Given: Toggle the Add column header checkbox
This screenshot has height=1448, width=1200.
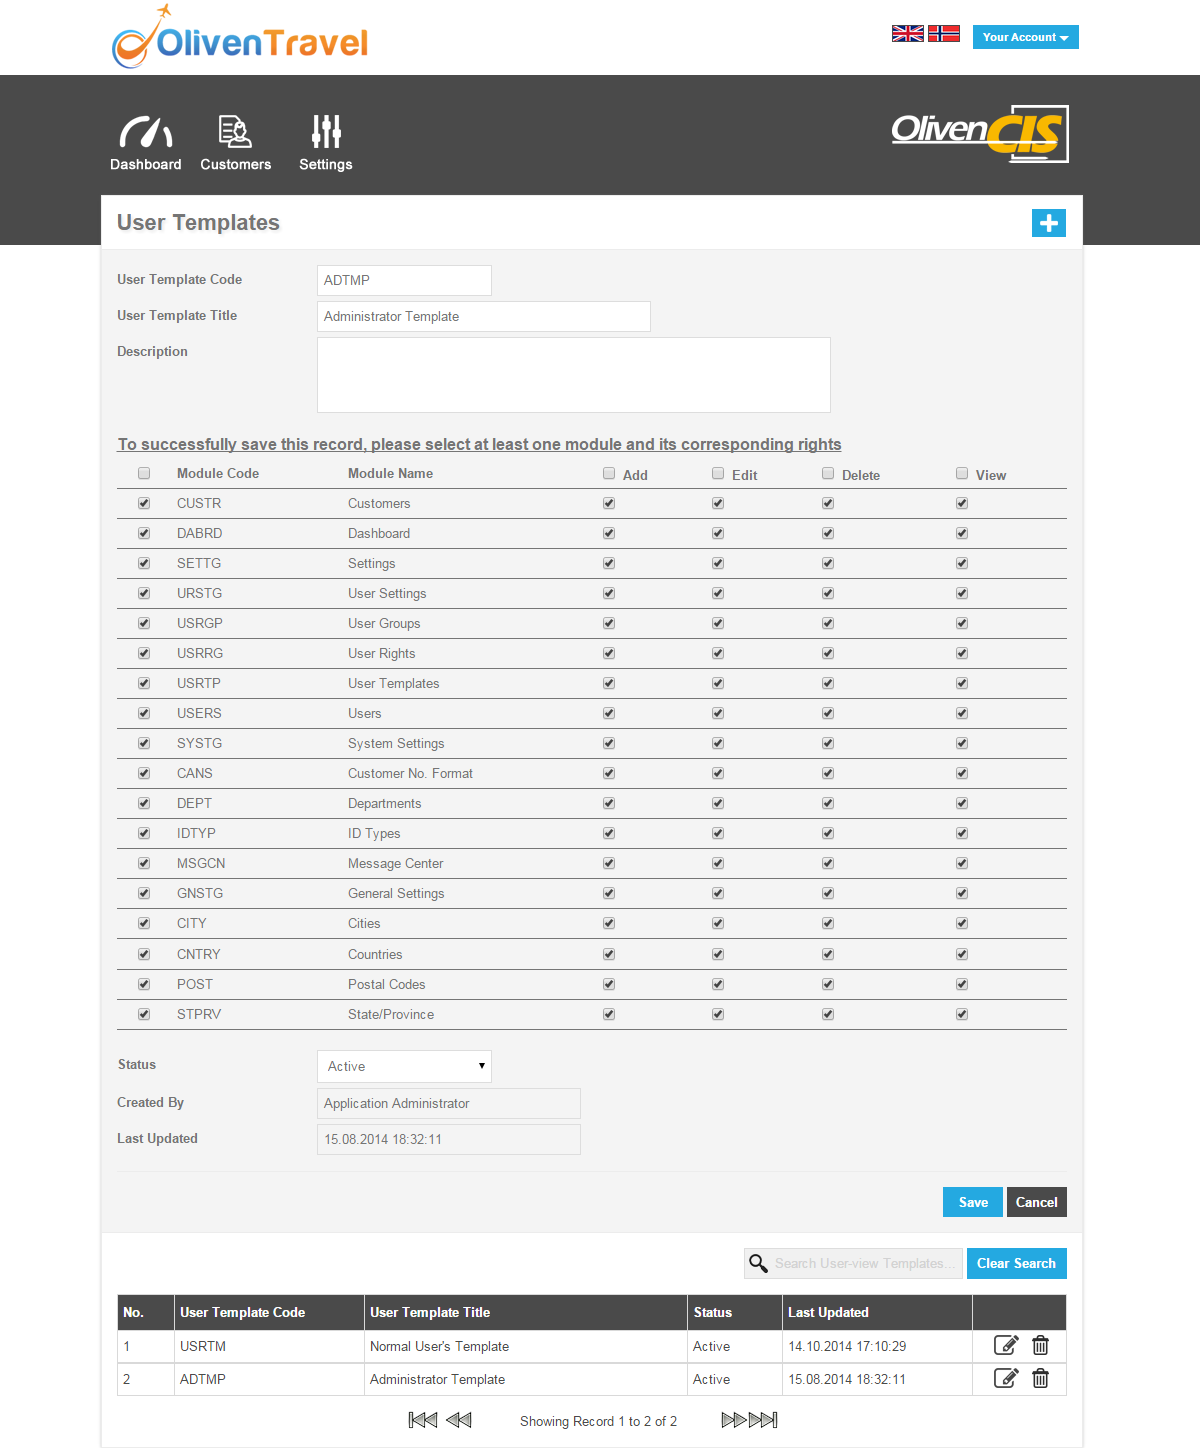Looking at the screenshot, I should click(609, 473).
